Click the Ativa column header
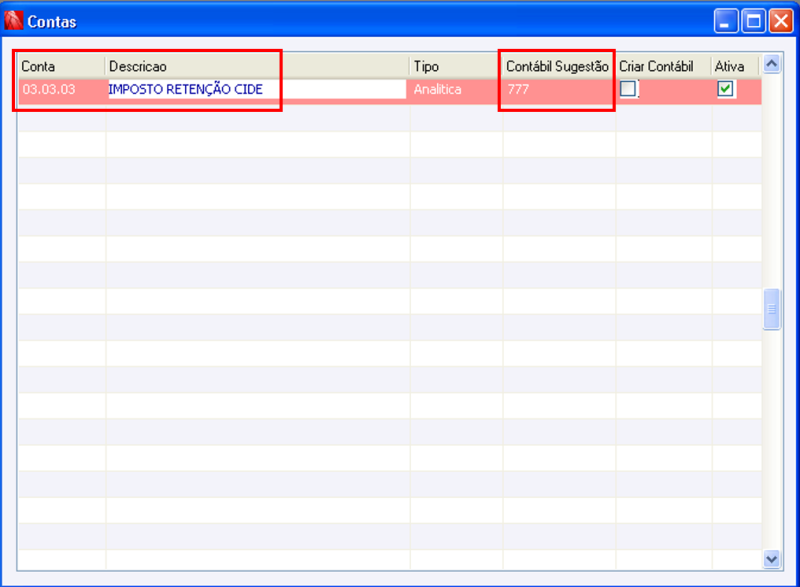This screenshot has width=800, height=587. click(x=733, y=64)
